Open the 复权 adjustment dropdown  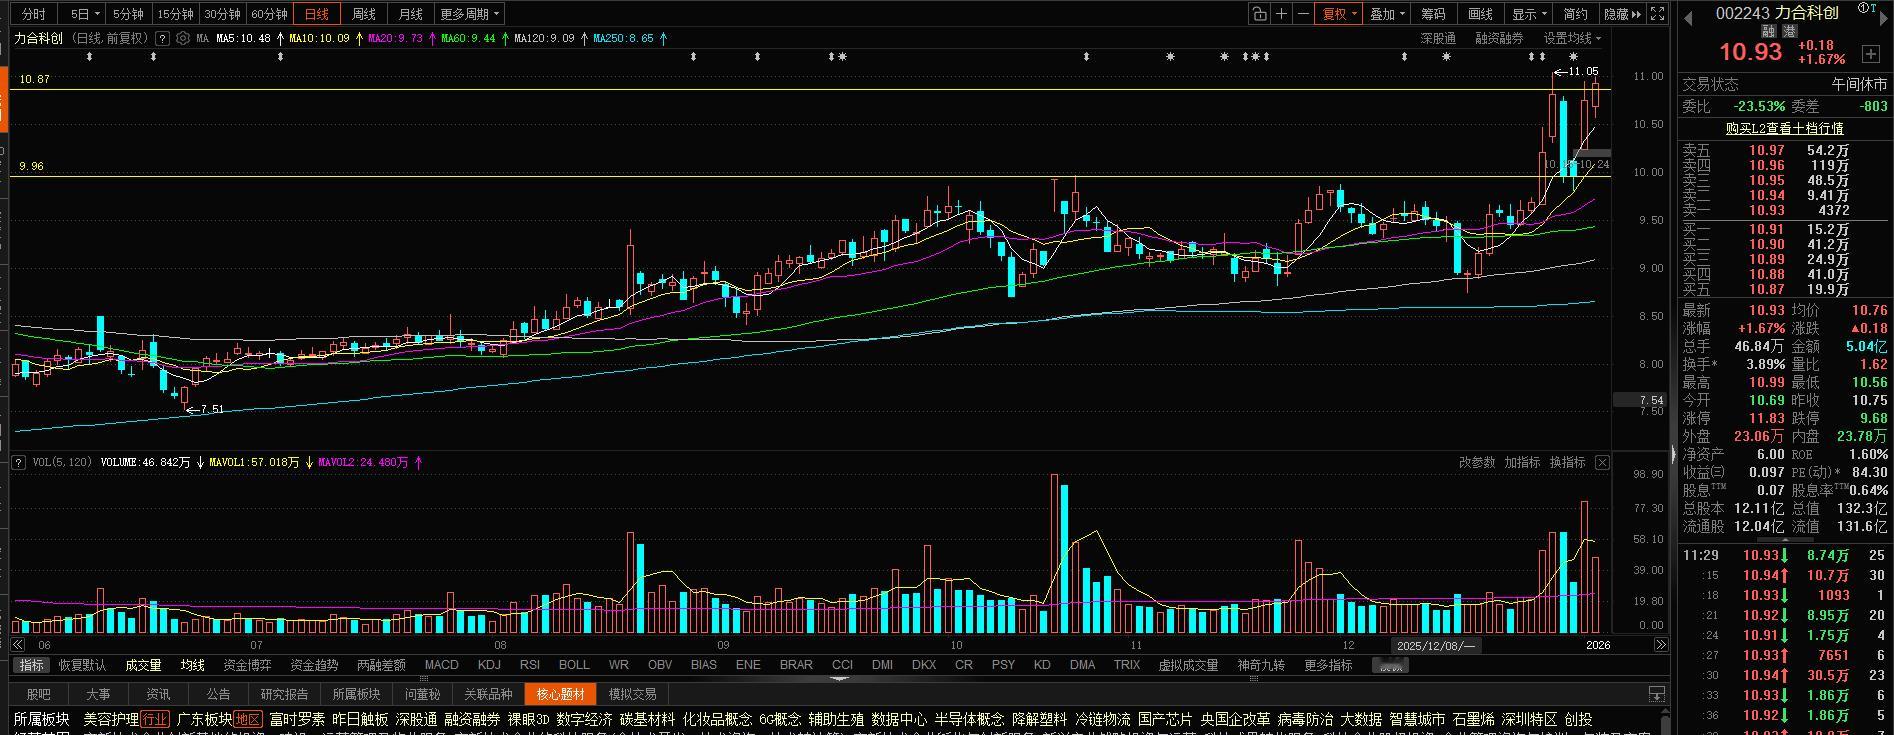point(1339,14)
